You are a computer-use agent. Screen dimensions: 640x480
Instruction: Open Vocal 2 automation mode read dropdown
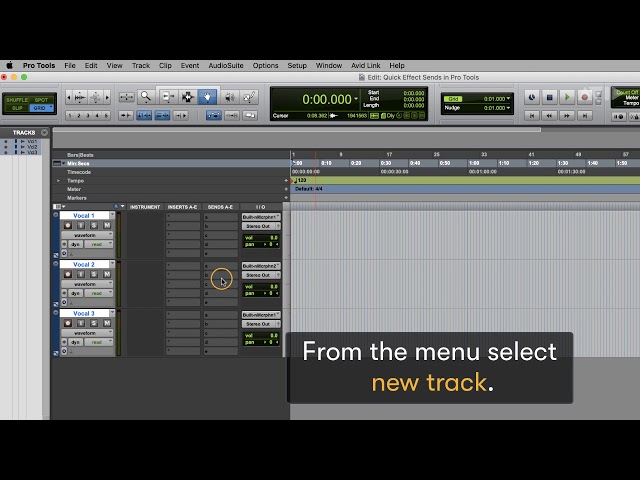click(98, 293)
